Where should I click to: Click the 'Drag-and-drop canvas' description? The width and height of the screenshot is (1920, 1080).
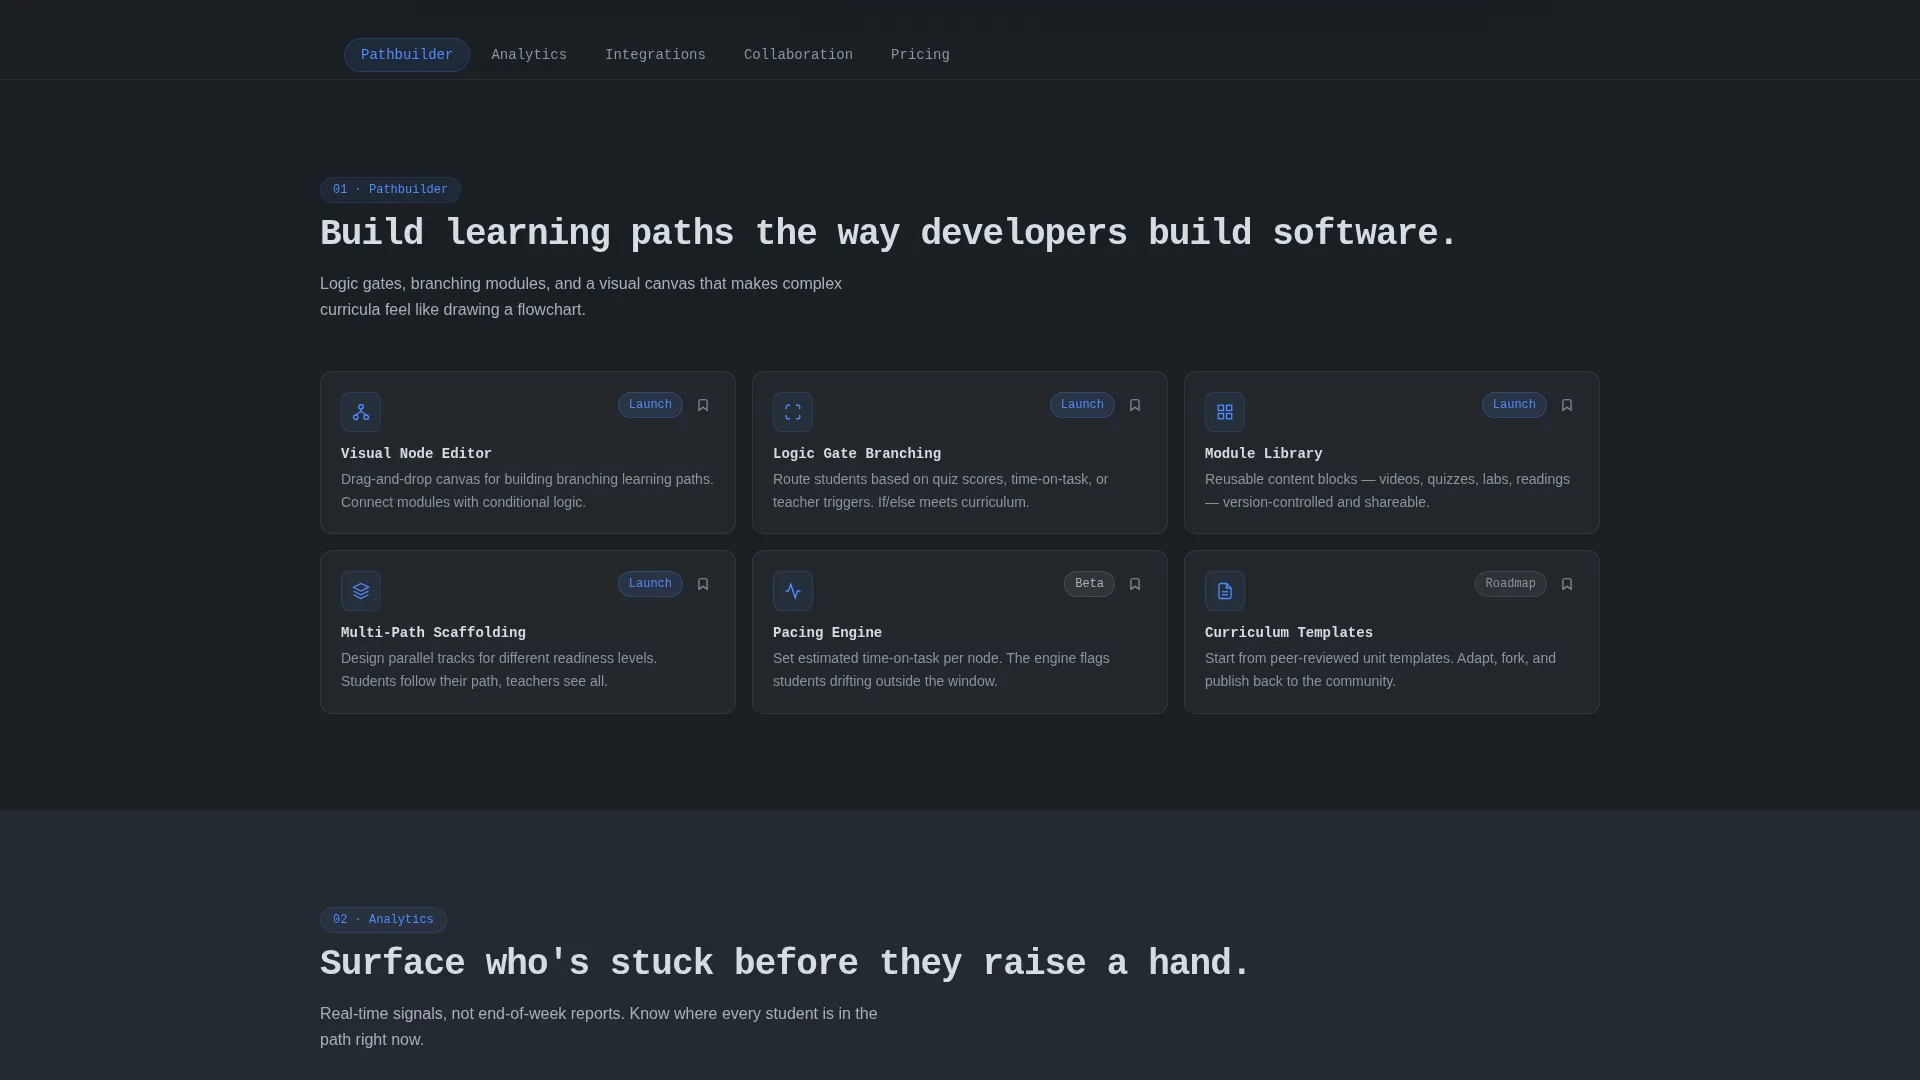click(527, 491)
